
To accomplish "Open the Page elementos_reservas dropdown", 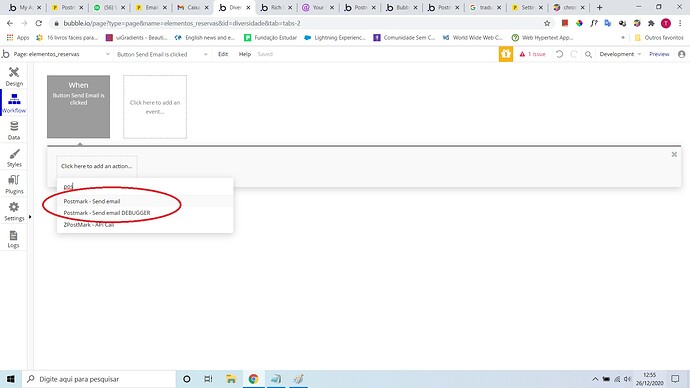I will pos(61,54).
